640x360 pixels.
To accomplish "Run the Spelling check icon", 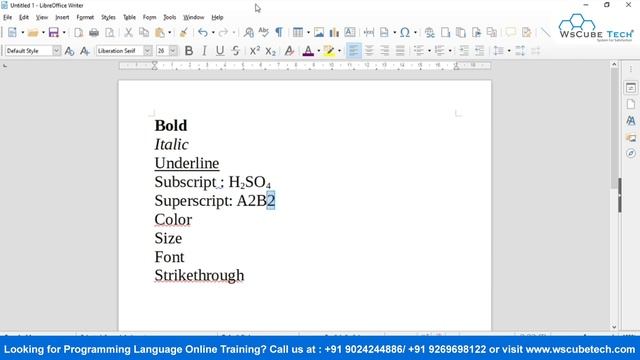I will pos(264,33).
